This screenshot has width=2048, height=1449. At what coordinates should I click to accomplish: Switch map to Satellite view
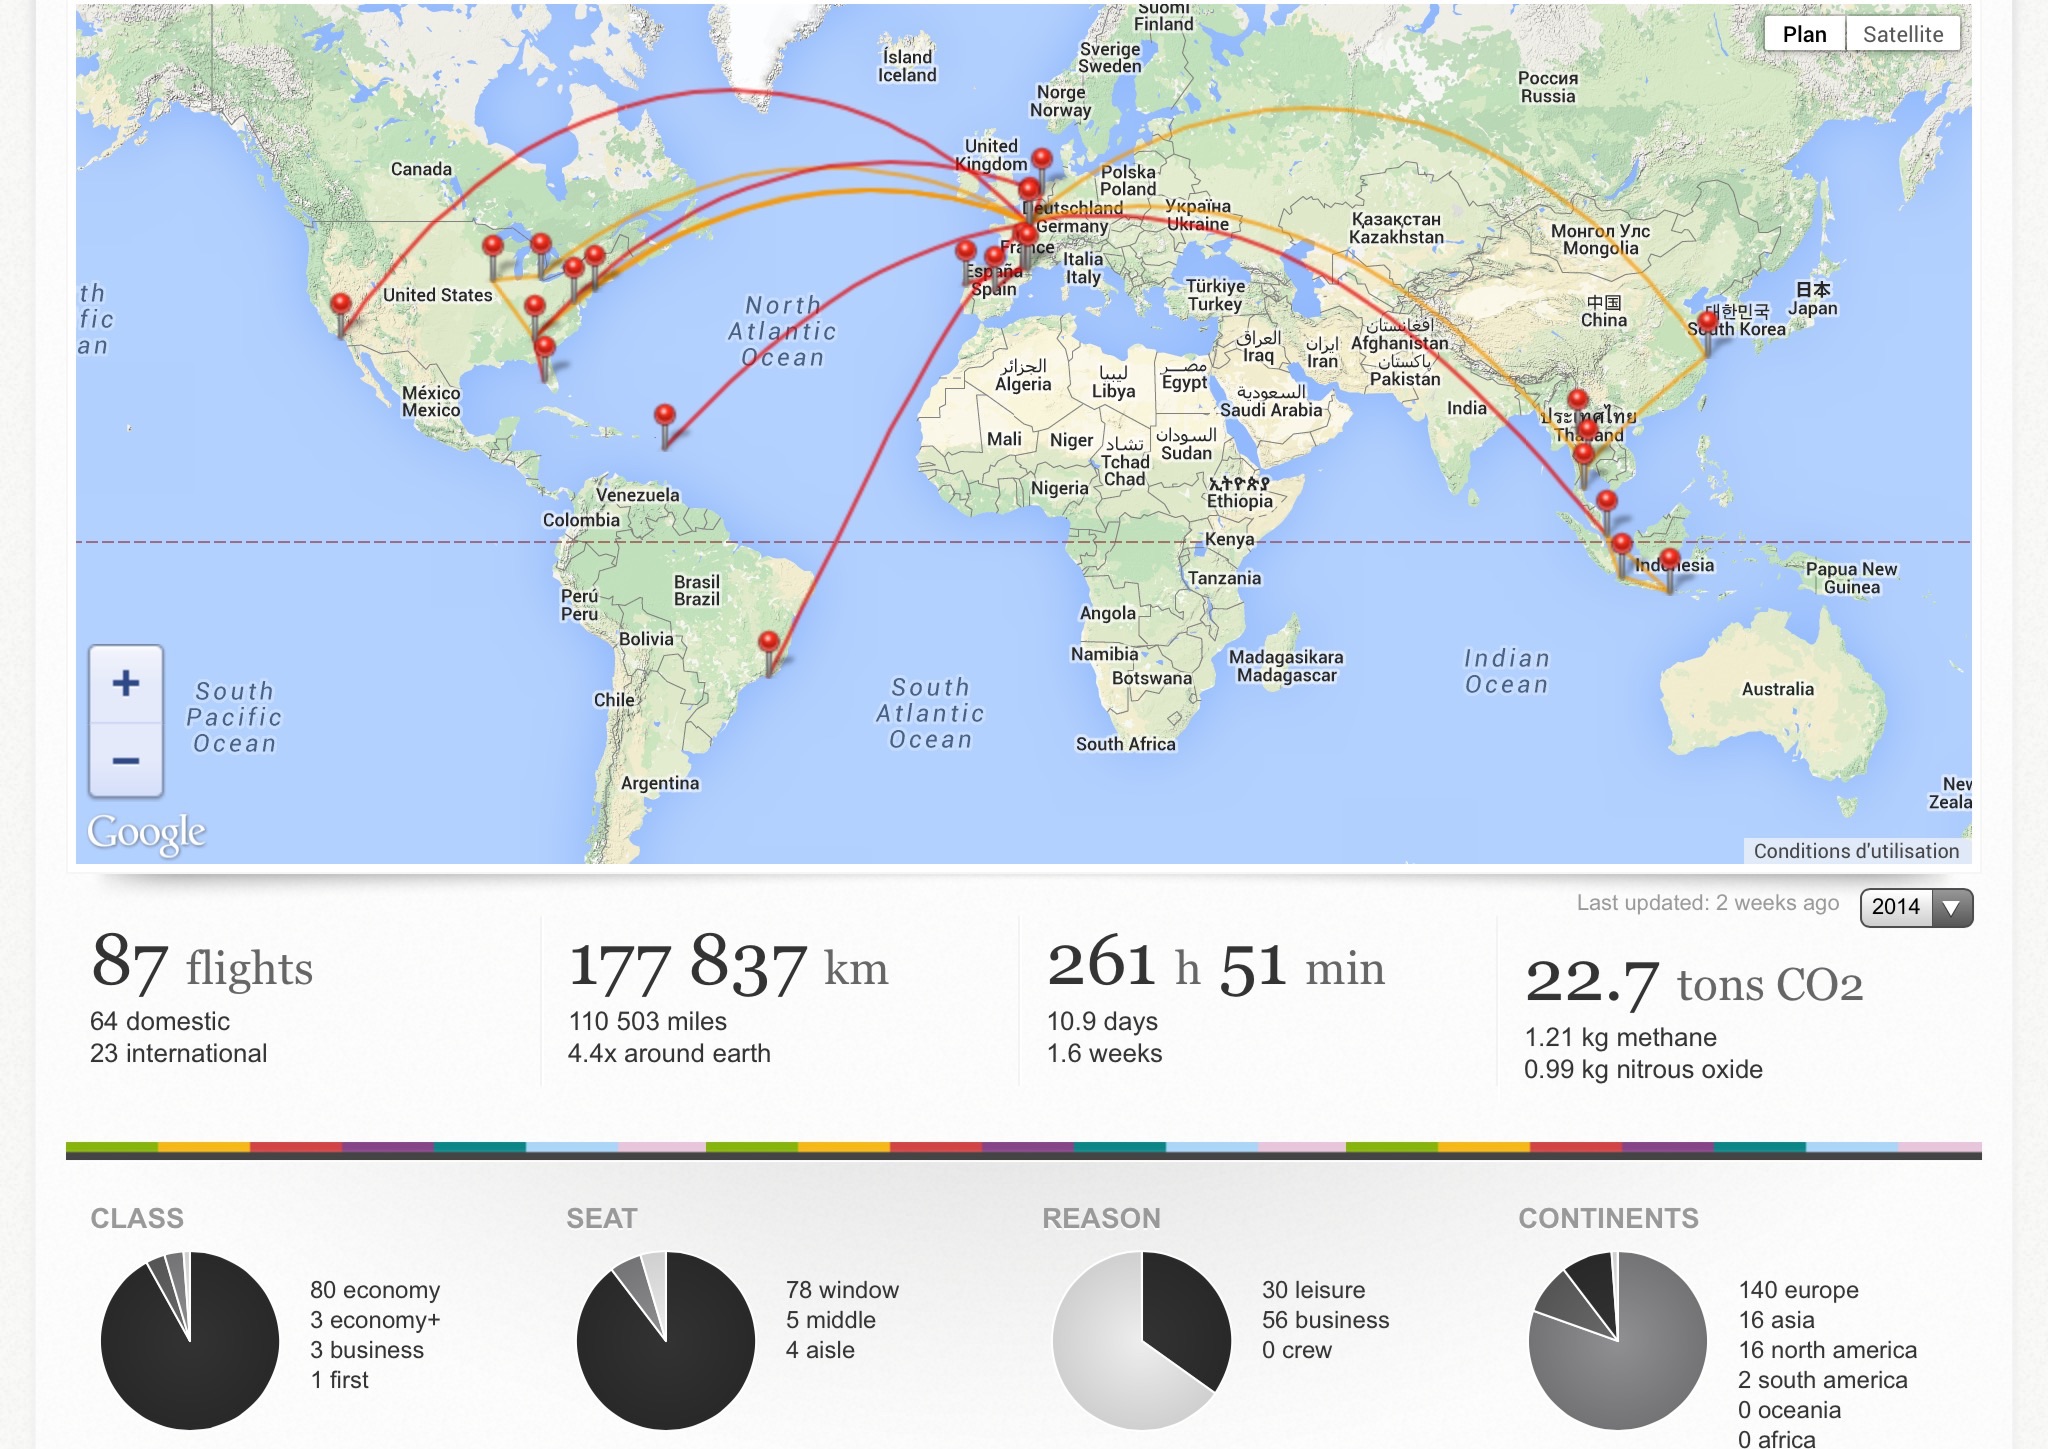pyautogui.click(x=1903, y=34)
